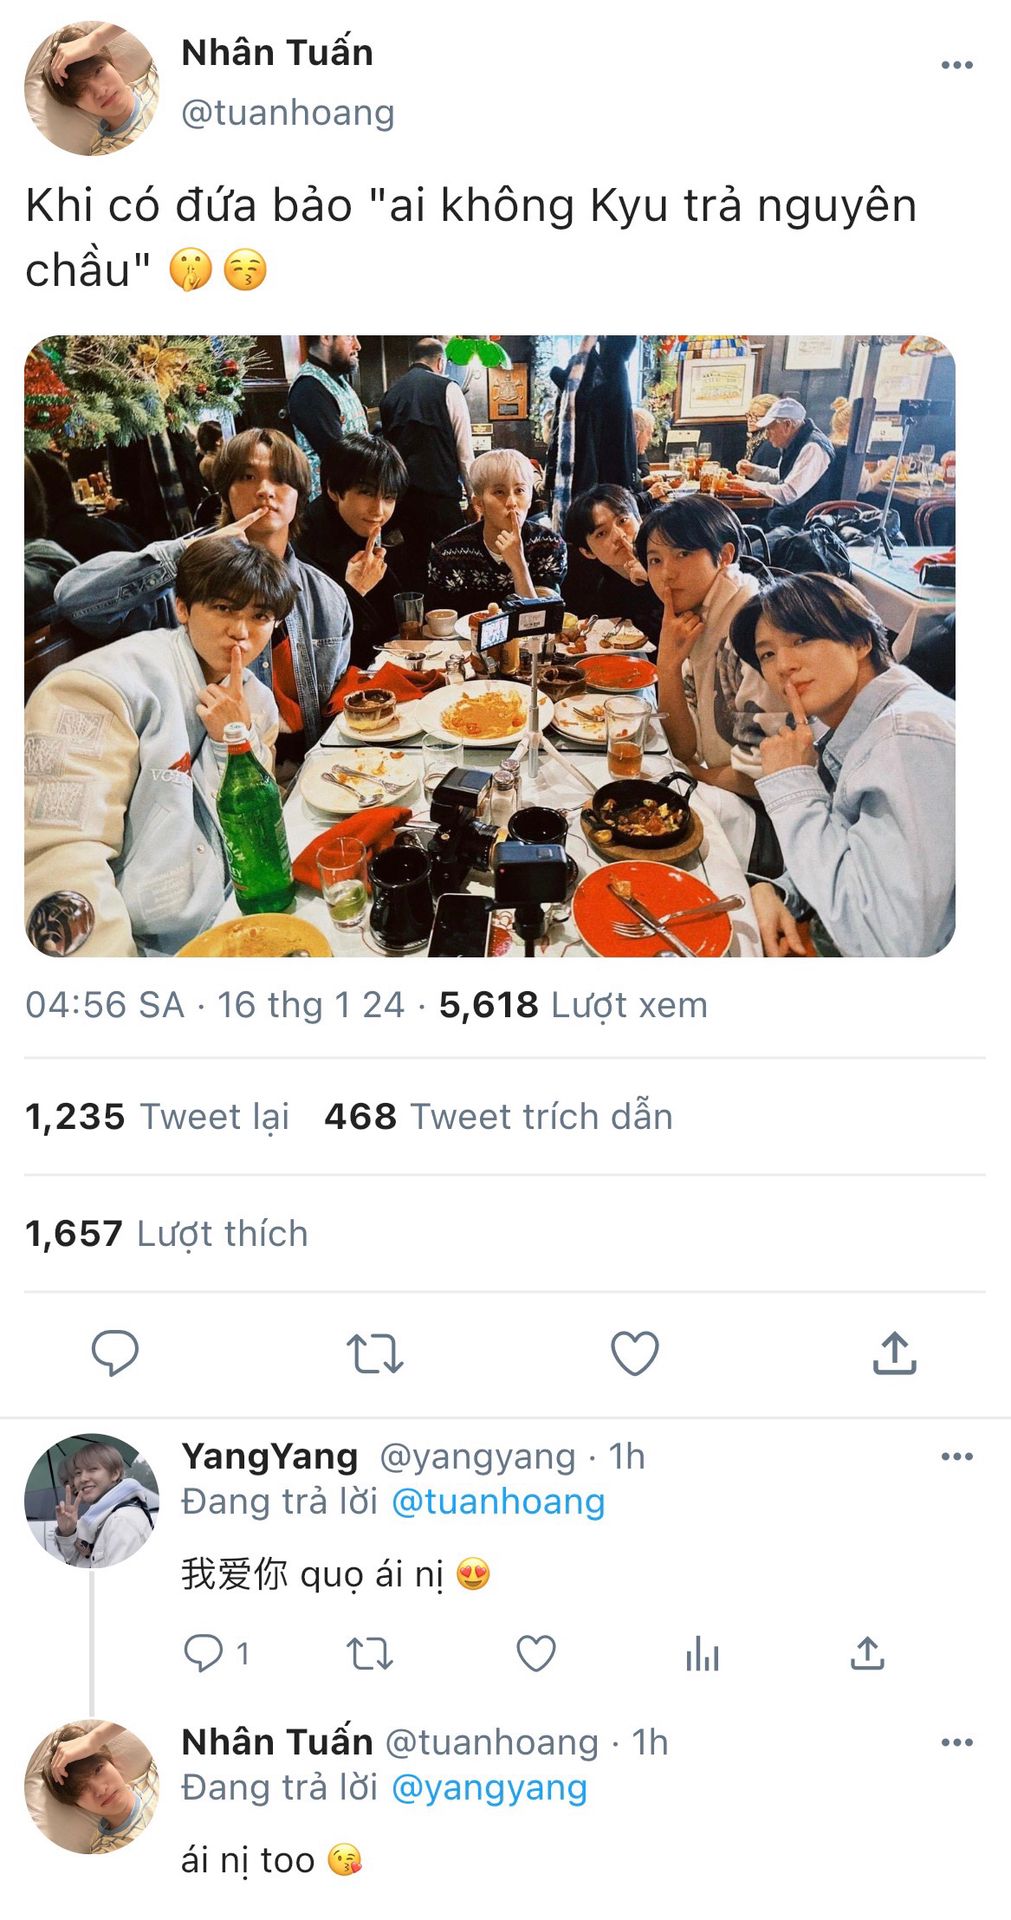View the 468 Tweet trích dẫn list

498,1116
